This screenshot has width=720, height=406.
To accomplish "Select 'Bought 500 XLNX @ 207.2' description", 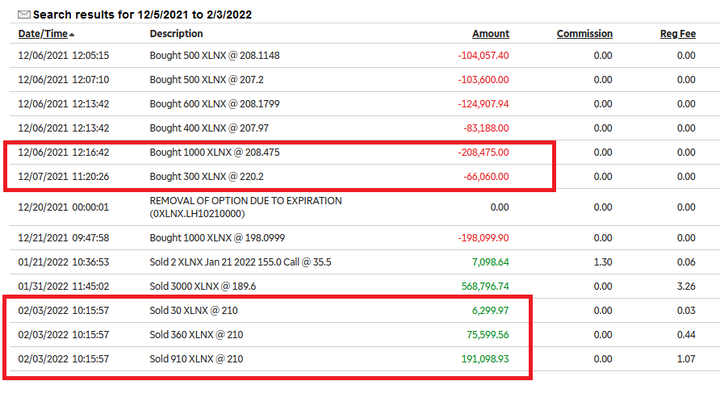I will (x=206, y=80).
